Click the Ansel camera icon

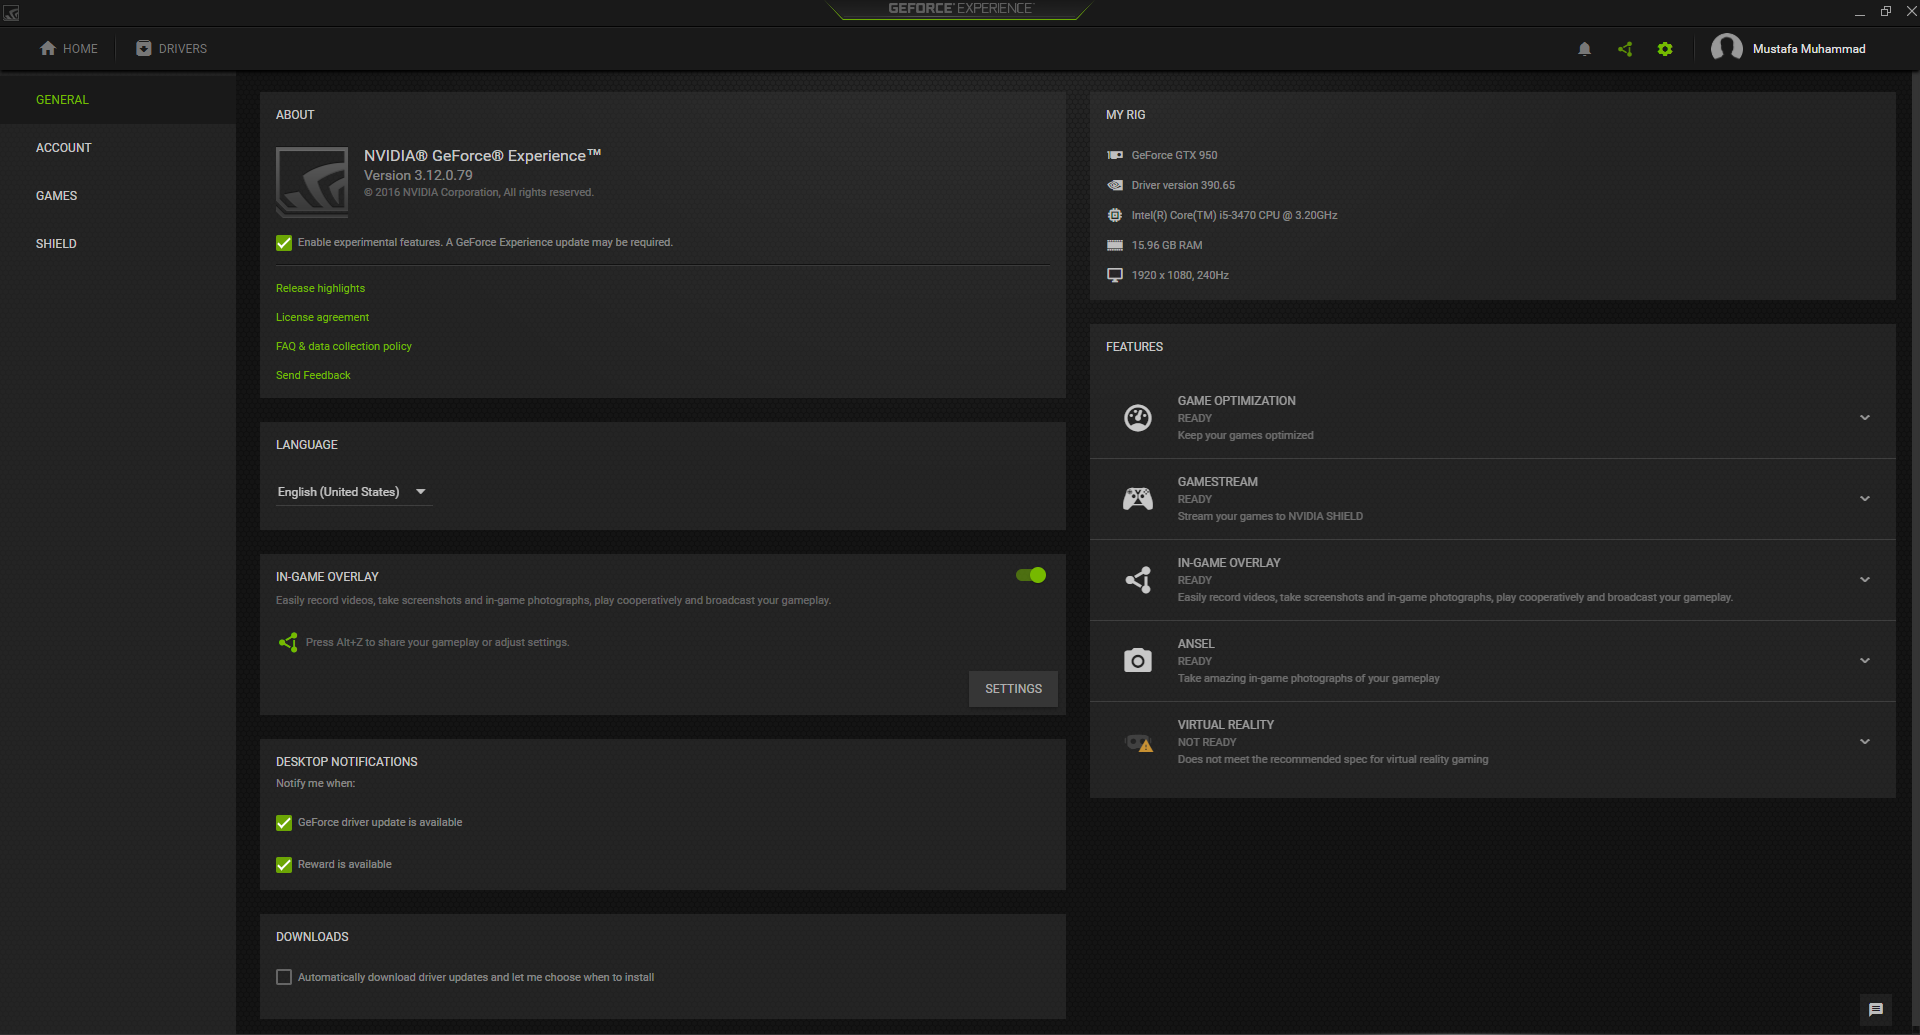[1138, 661]
